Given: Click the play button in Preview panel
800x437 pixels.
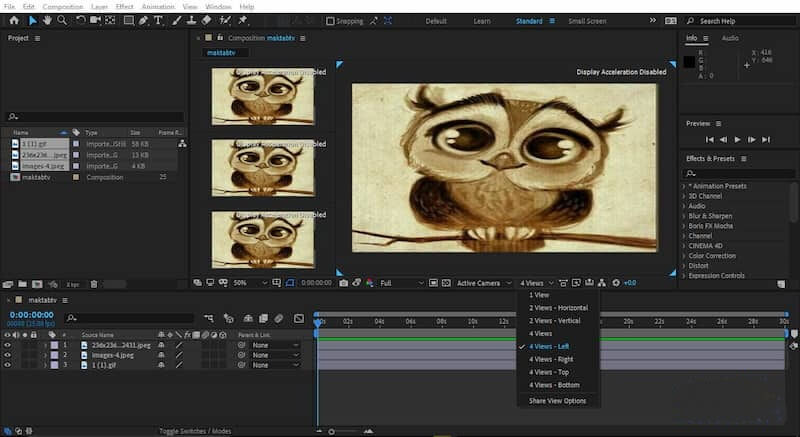Looking at the screenshot, I should [737, 140].
